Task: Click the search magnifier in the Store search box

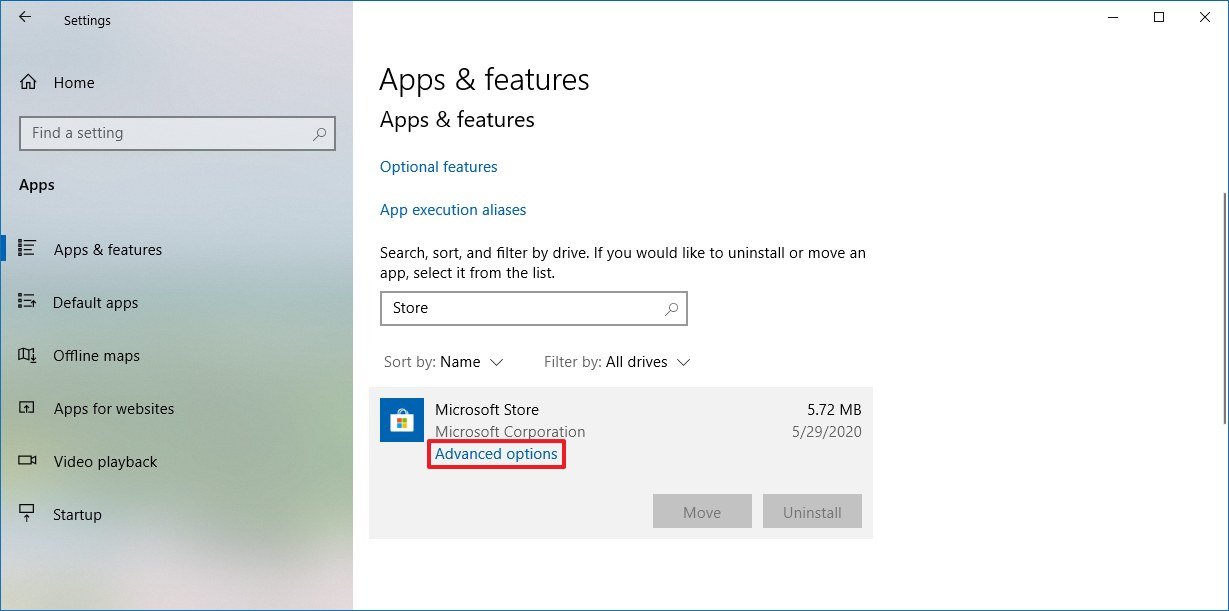Action: coord(669,308)
